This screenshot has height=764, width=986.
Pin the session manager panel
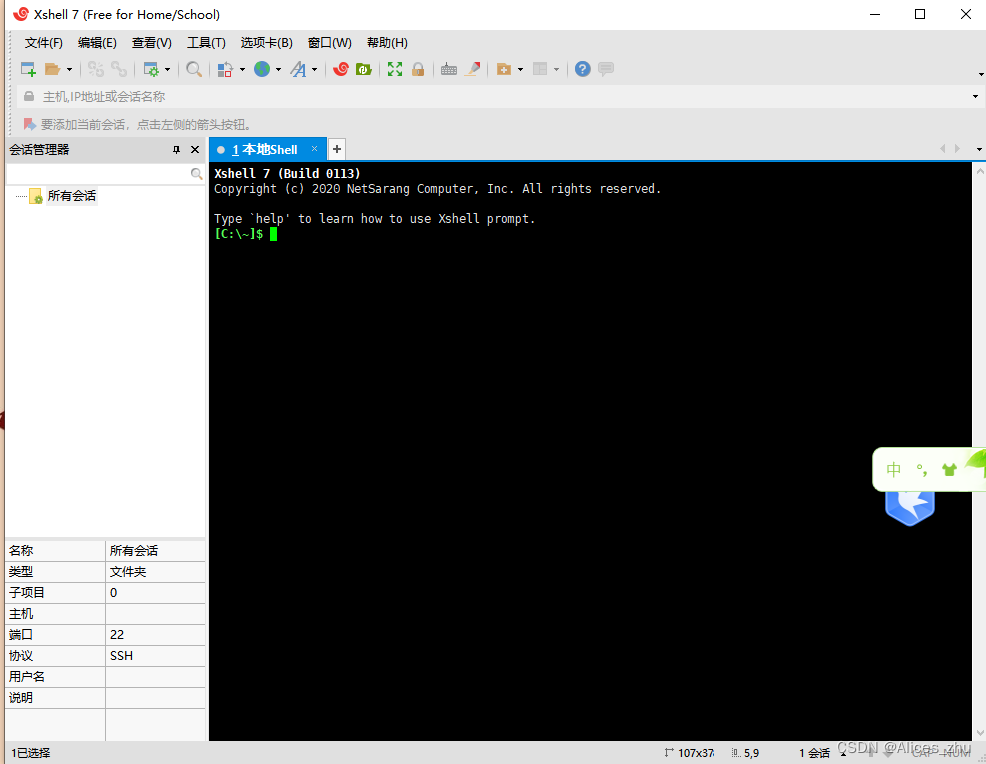(177, 149)
